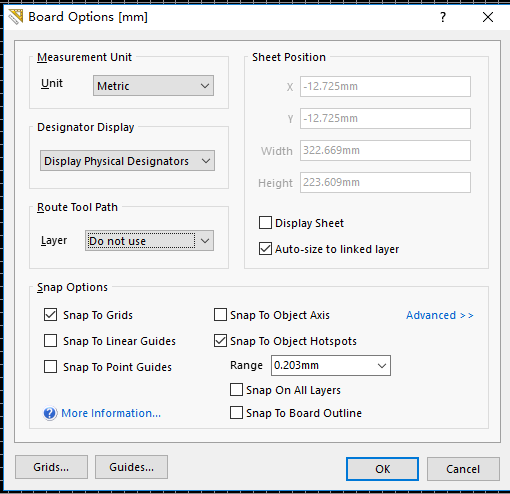Expand the Advanced >> snap options
This screenshot has width=510, height=494.
pos(440,315)
